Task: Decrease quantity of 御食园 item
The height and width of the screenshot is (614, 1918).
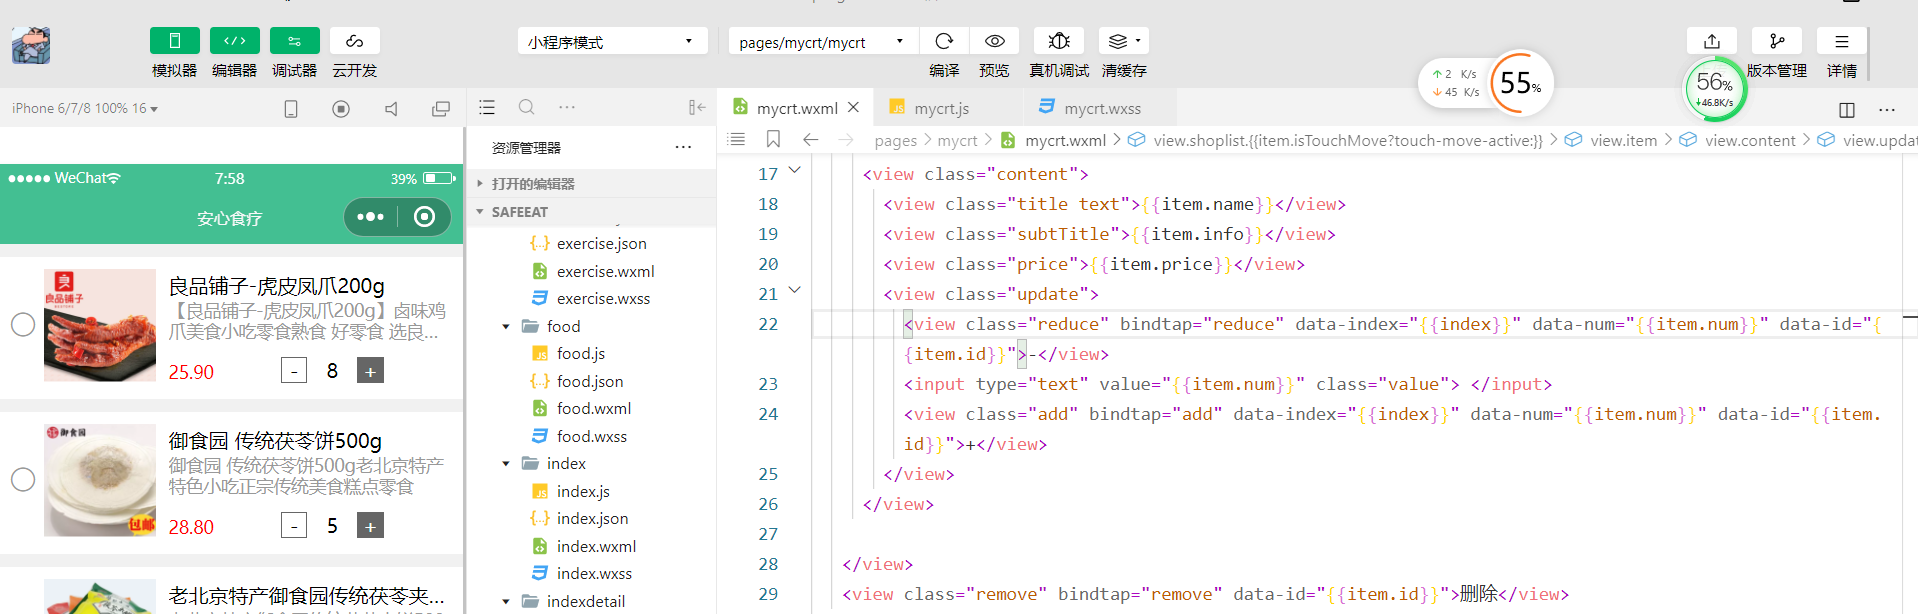Action: click(294, 526)
